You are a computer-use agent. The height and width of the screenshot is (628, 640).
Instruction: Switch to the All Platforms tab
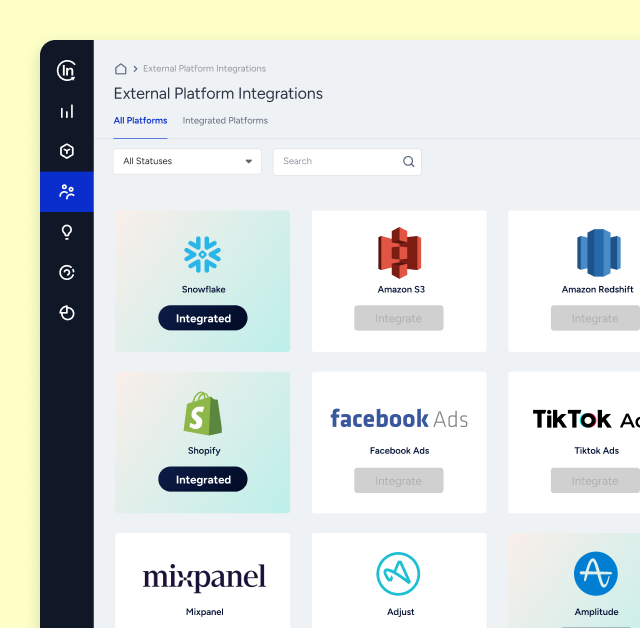pyautogui.click(x=140, y=121)
